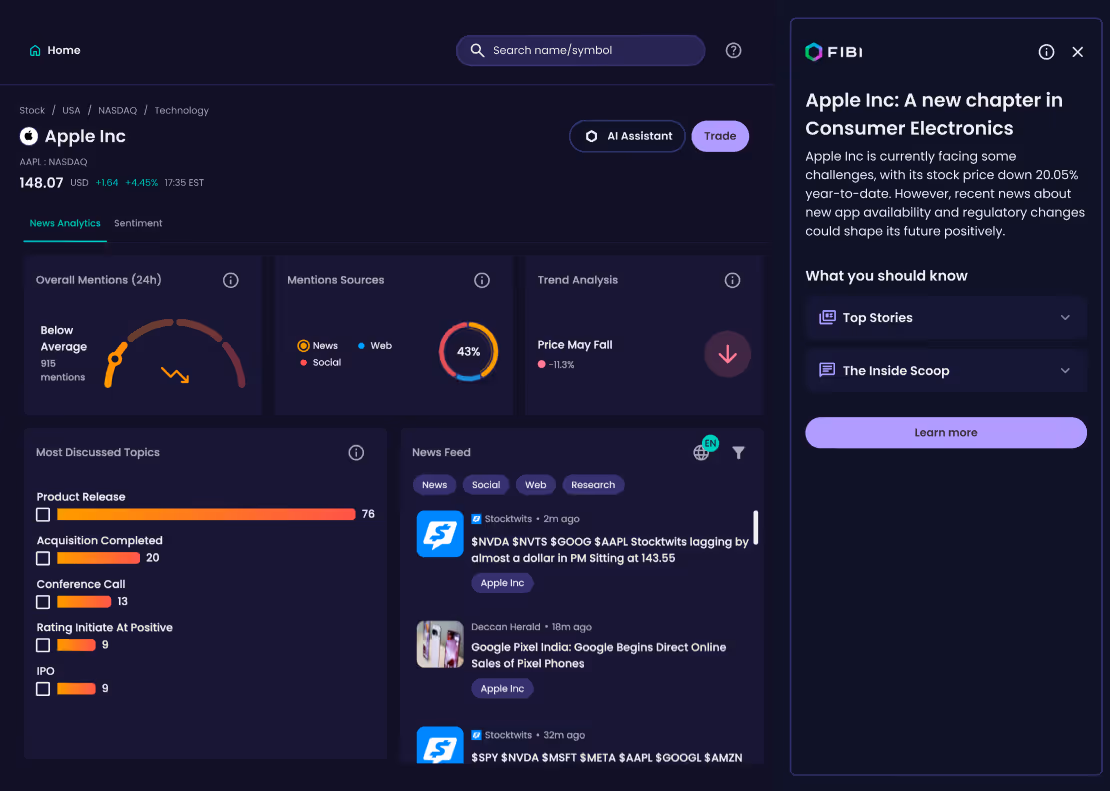Click the downward trend arrow in mentions gauge

pyautogui.click(x=175, y=375)
